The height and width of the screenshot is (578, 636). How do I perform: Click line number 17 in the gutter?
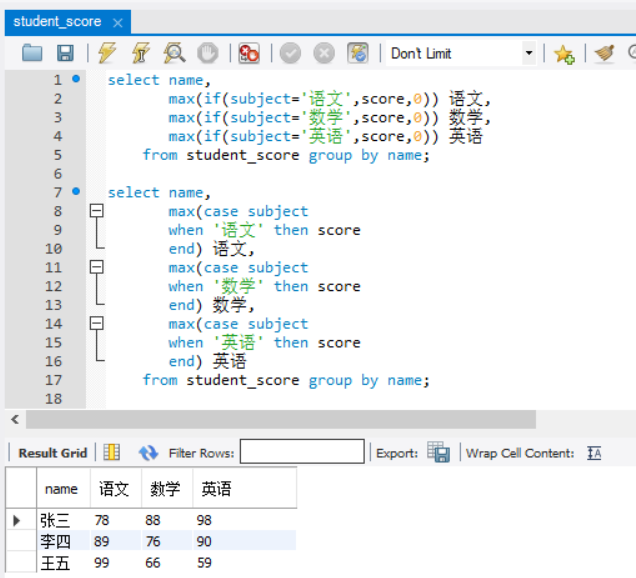(x=53, y=380)
